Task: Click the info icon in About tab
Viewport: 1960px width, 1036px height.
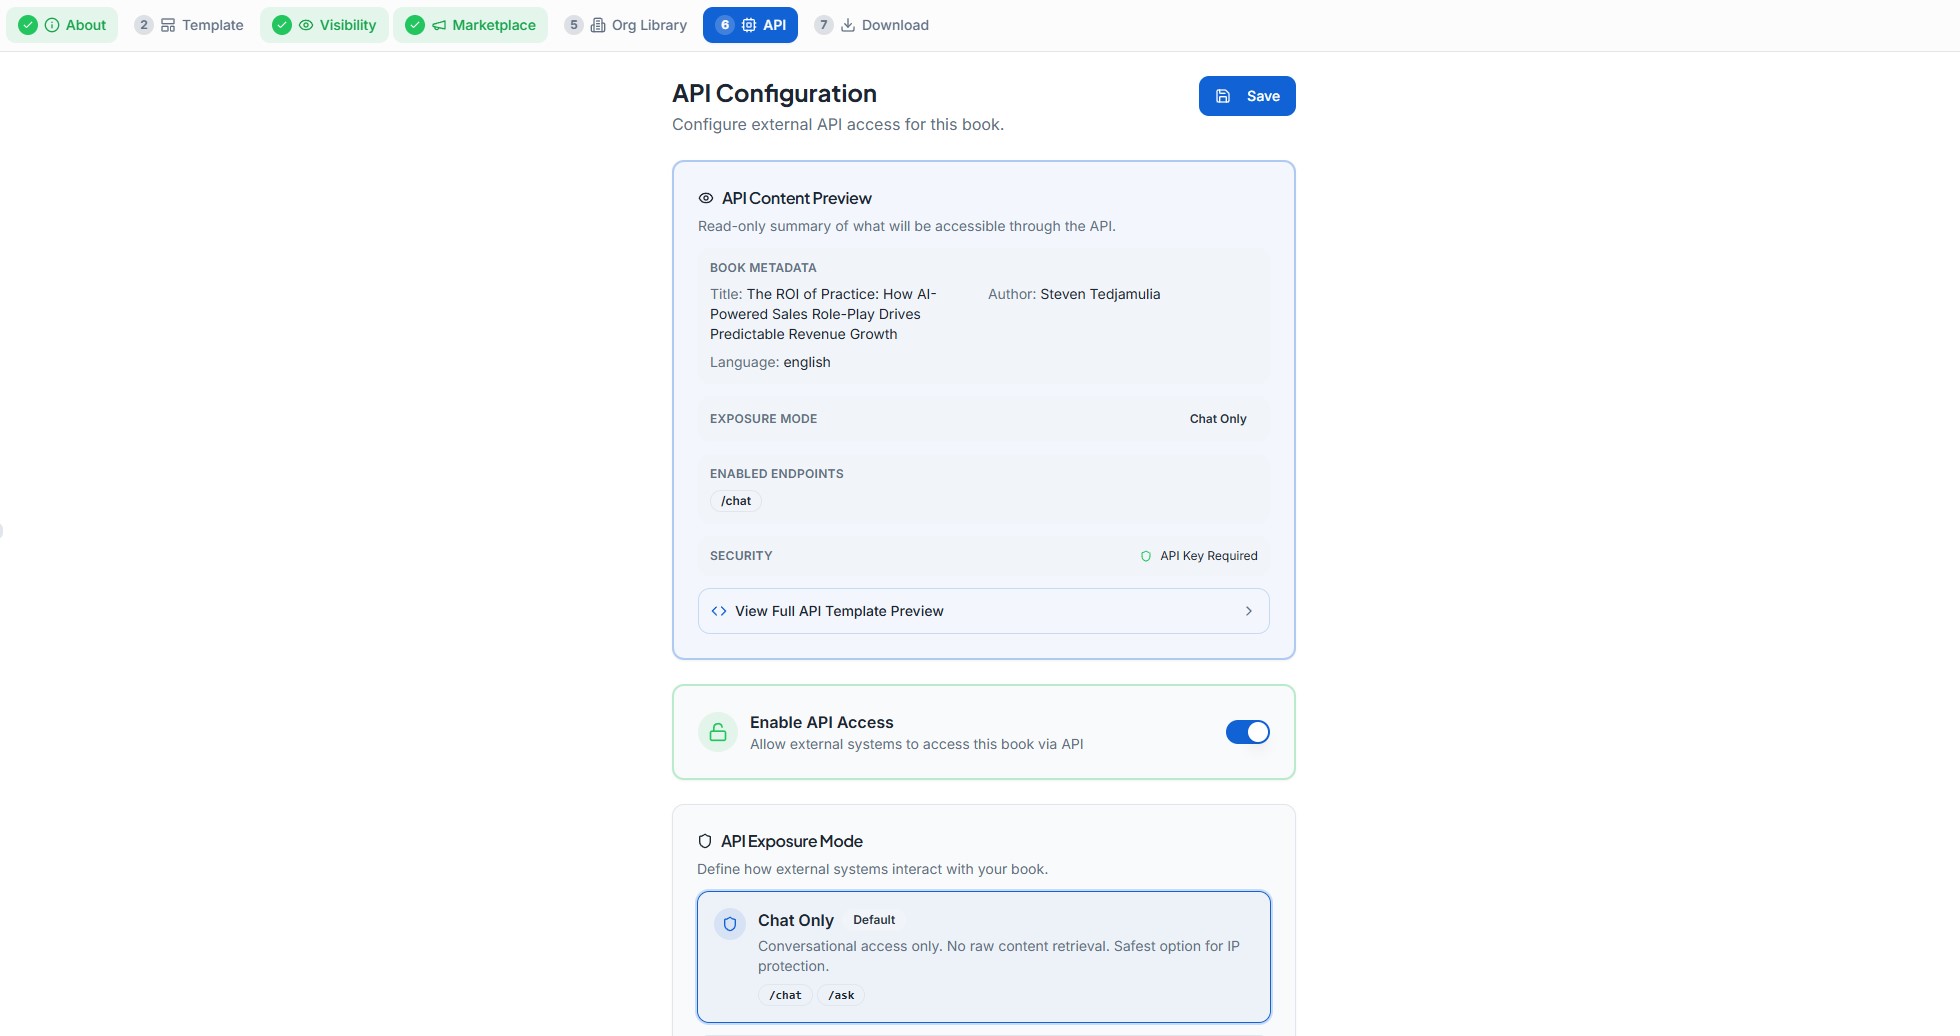Action: pos(52,25)
